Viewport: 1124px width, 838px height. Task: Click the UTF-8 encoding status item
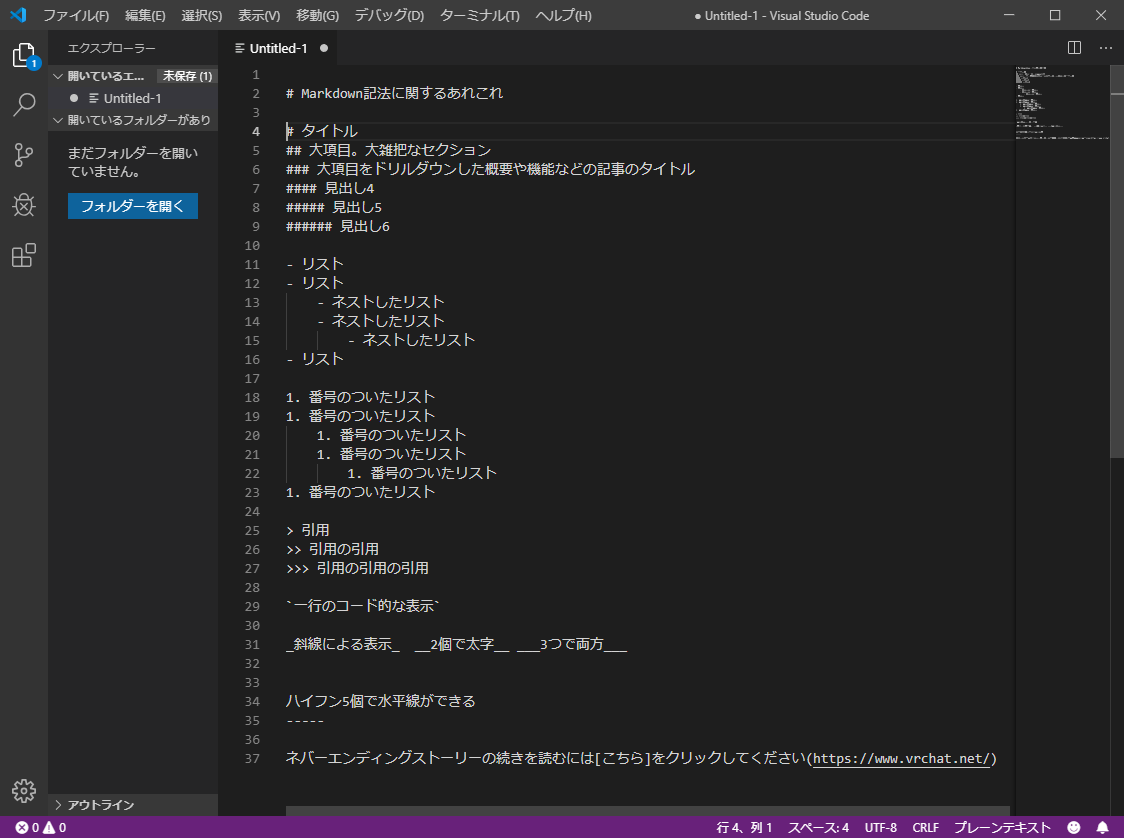click(880, 827)
